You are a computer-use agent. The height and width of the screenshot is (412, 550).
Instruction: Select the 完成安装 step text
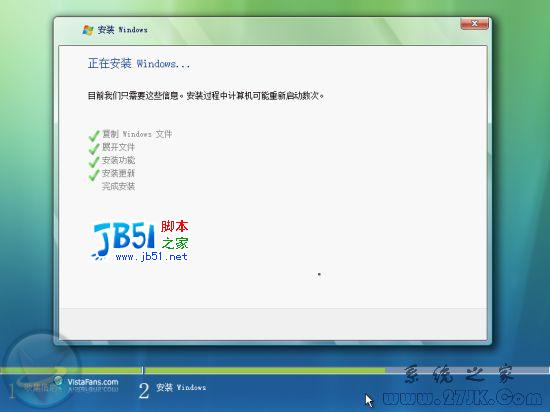click(118, 186)
